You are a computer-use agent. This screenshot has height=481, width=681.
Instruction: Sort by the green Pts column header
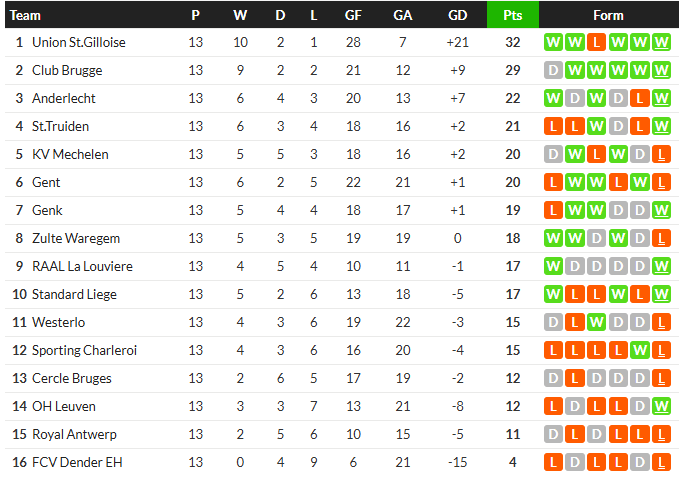point(513,15)
